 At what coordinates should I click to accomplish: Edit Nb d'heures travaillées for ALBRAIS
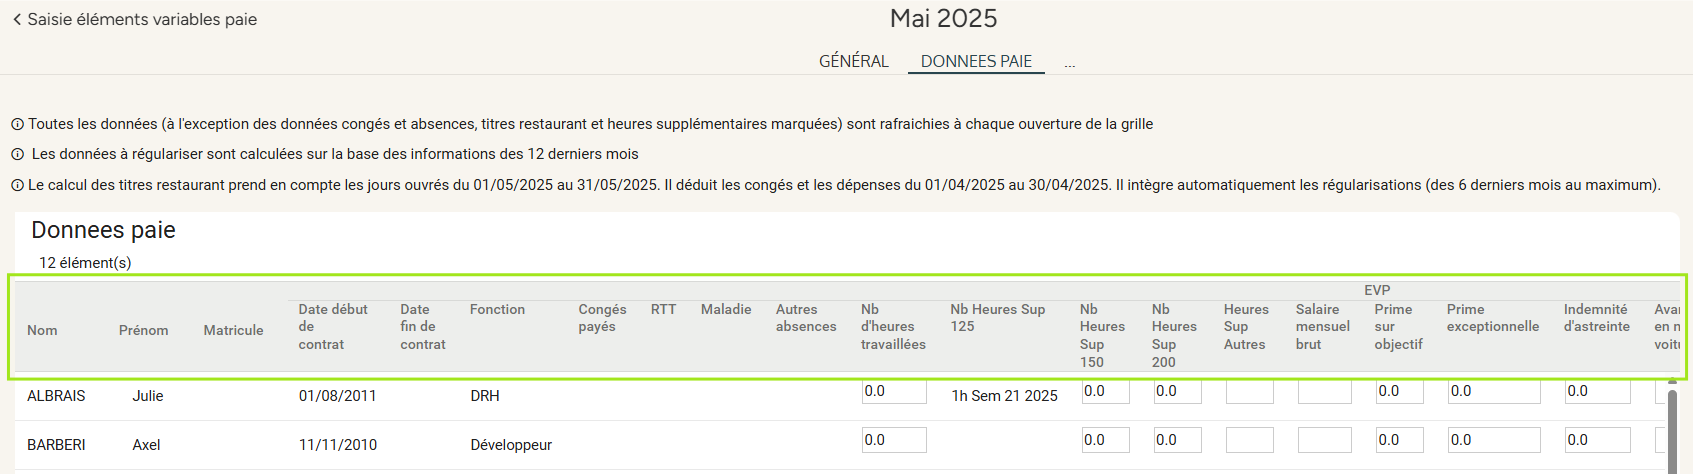click(894, 391)
